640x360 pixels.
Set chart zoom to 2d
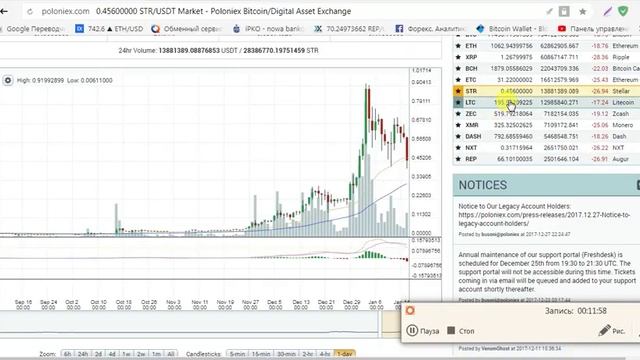[98, 354]
